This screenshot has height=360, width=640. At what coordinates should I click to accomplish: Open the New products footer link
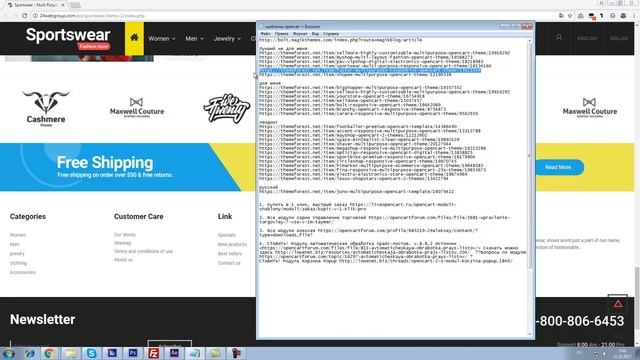click(x=232, y=244)
